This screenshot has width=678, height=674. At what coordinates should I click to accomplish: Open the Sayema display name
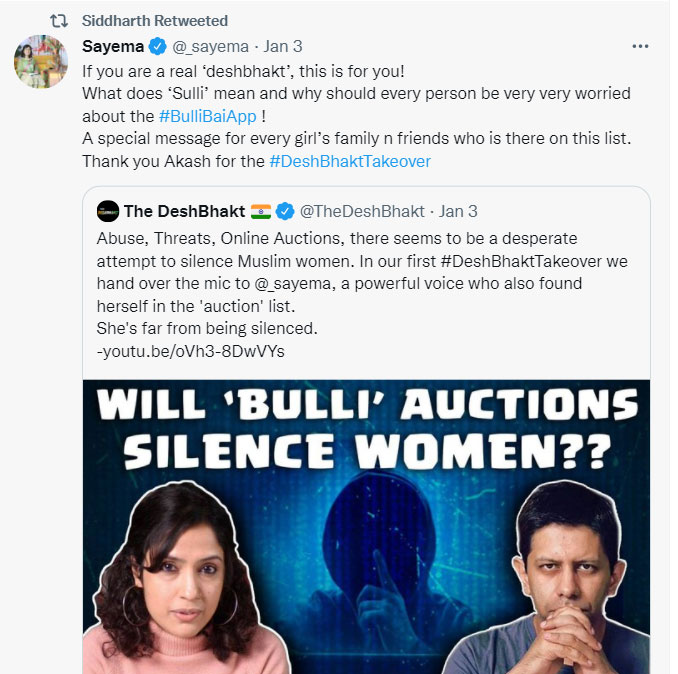112,46
